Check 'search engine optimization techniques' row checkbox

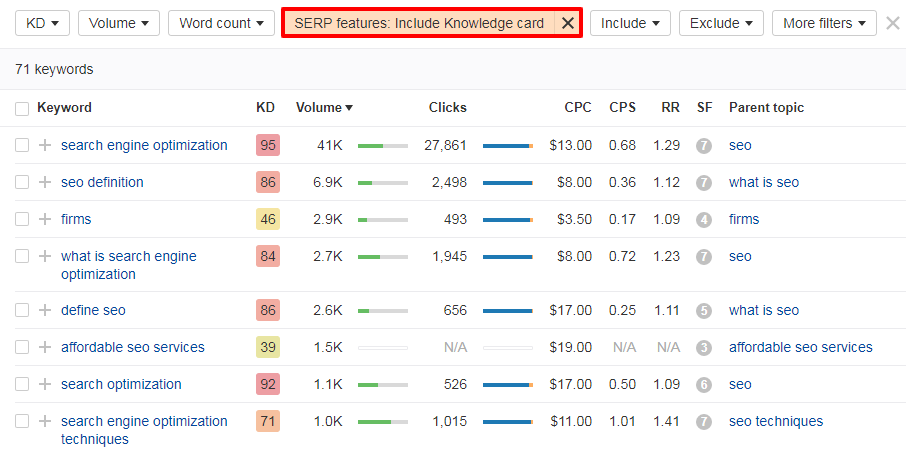point(22,421)
